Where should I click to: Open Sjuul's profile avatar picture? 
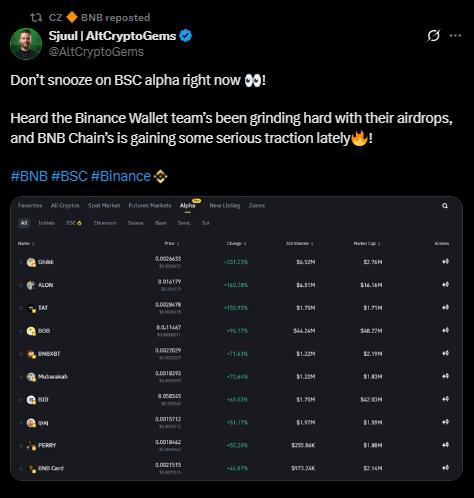(x=26, y=44)
